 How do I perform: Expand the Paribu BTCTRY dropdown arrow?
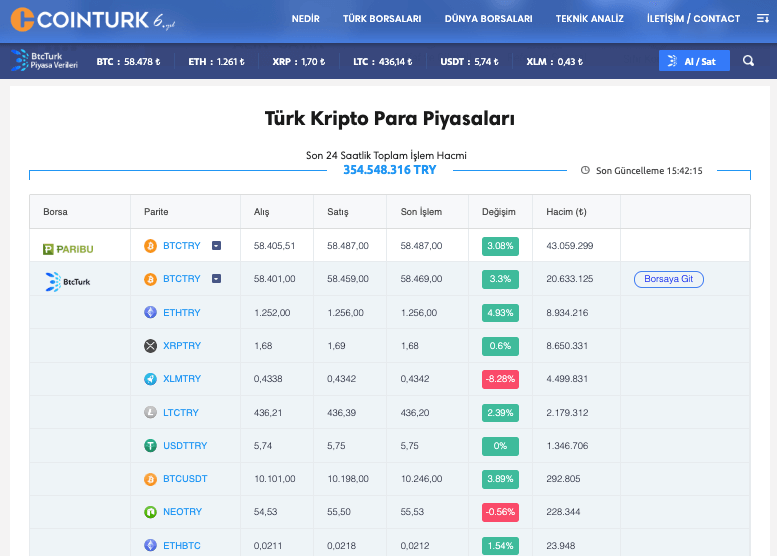coord(216,246)
